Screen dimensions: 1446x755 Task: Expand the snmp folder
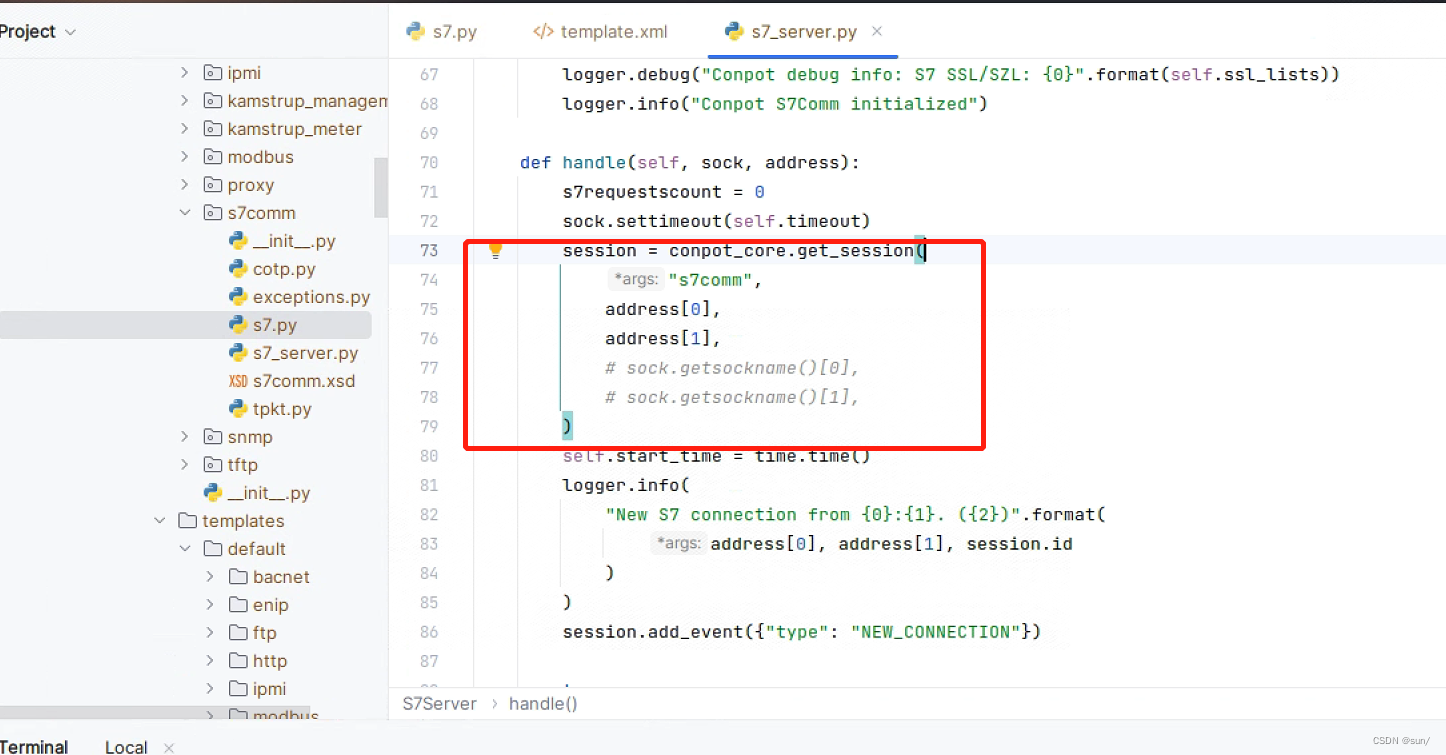coord(184,437)
